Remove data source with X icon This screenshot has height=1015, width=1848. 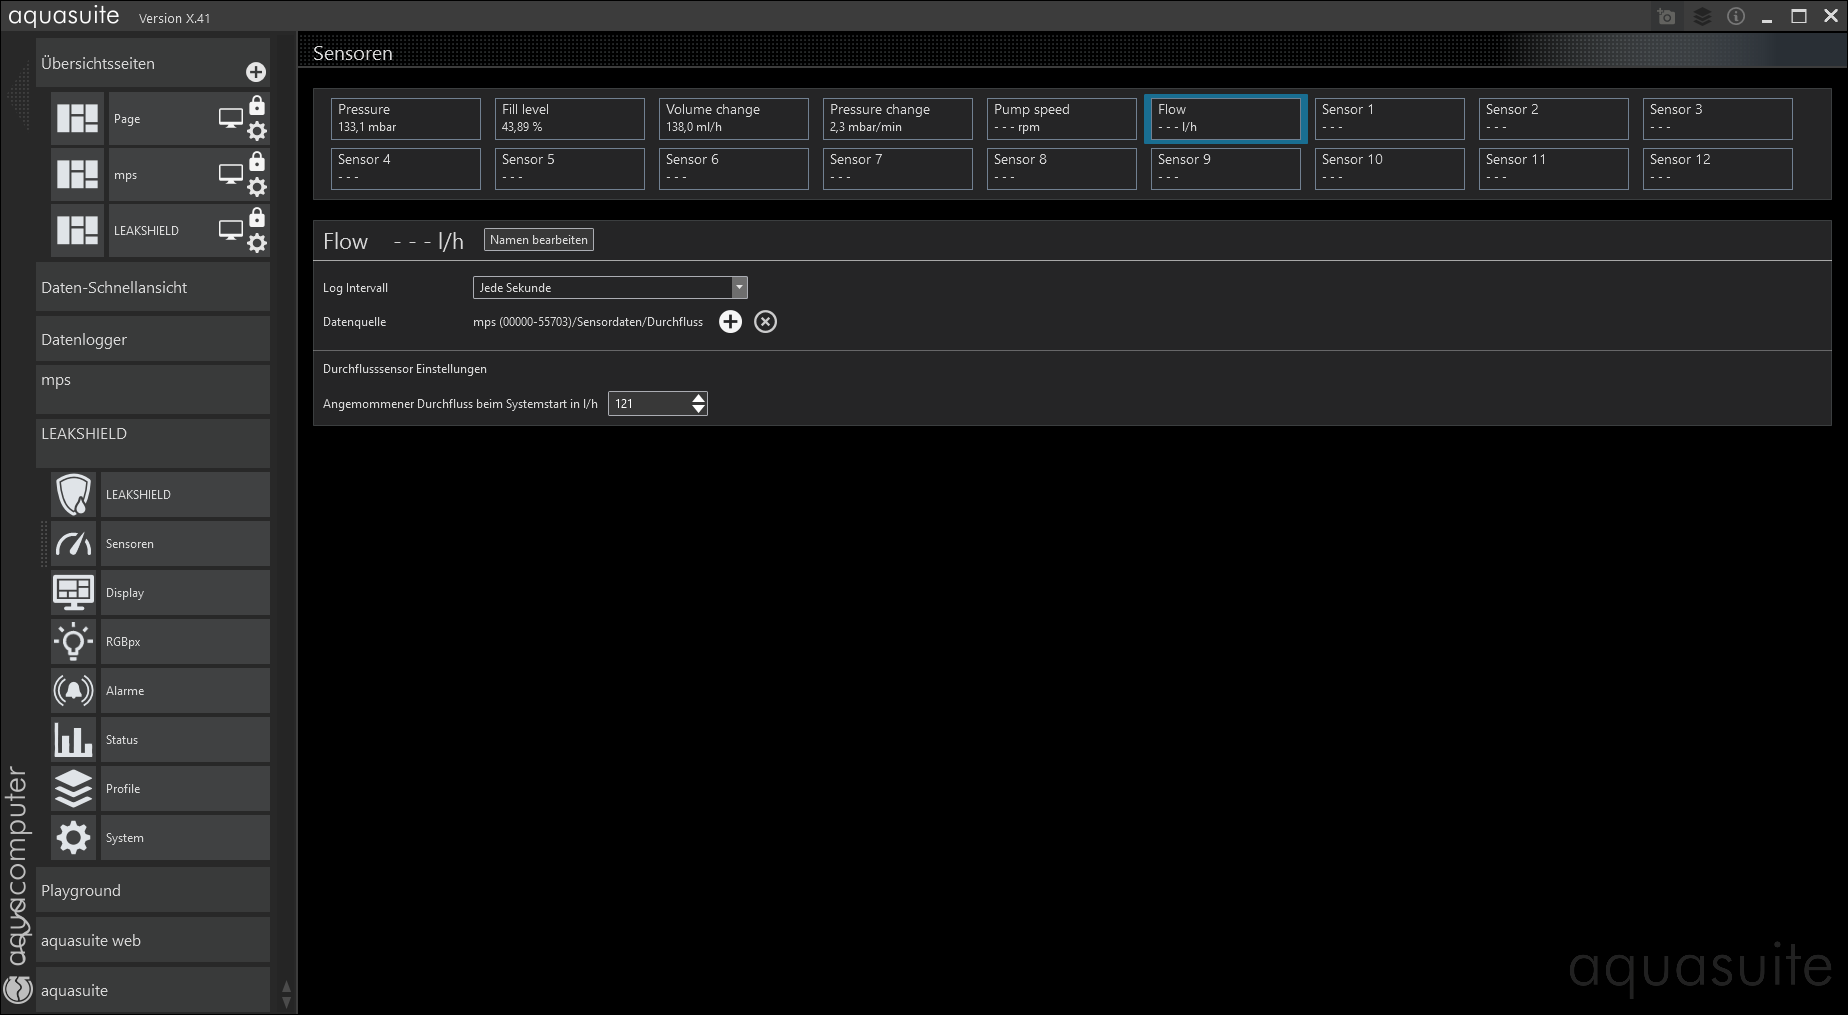tap(765, 322)
